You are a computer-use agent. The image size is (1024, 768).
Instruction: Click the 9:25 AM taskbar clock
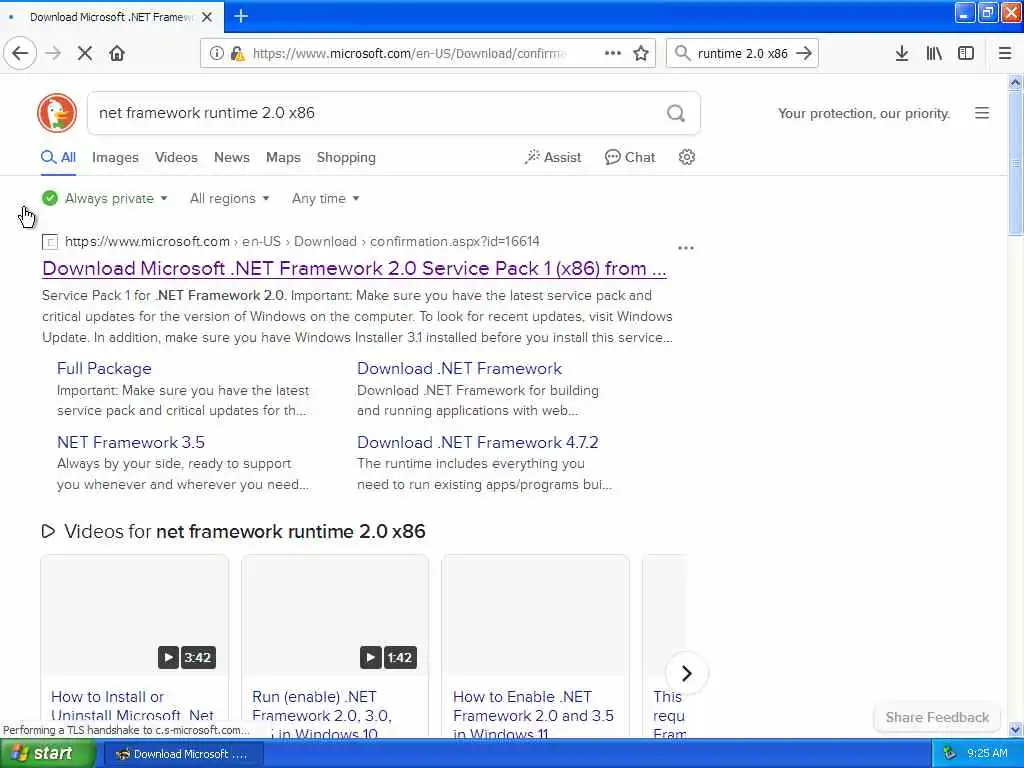coord(987,754)
